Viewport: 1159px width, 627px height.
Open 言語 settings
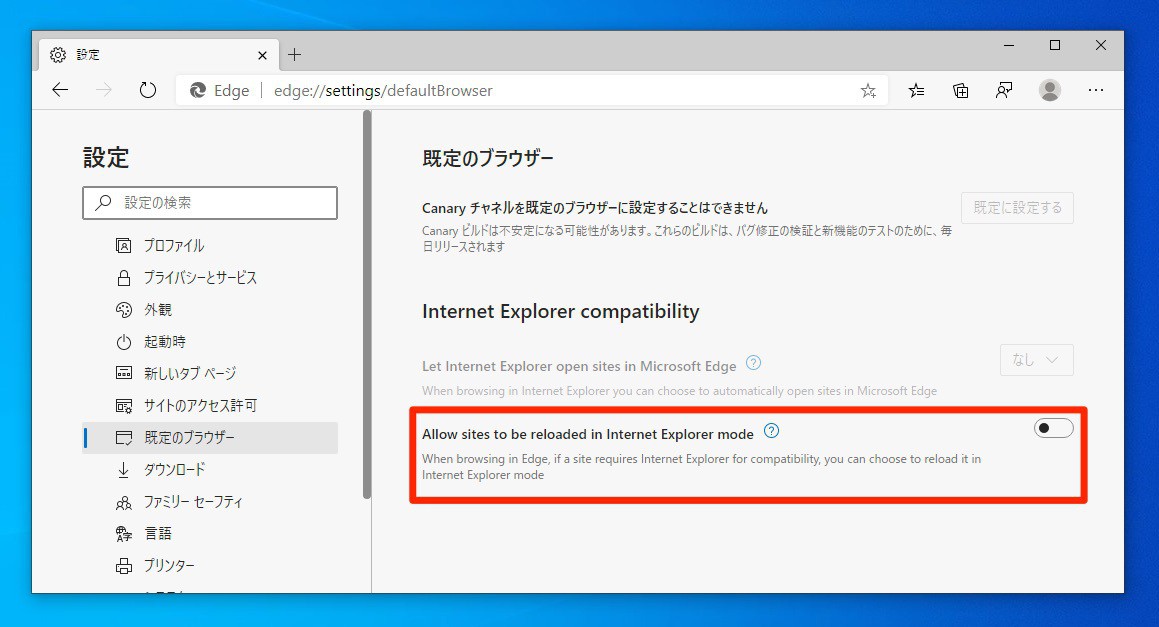click(x=210, y=533)
